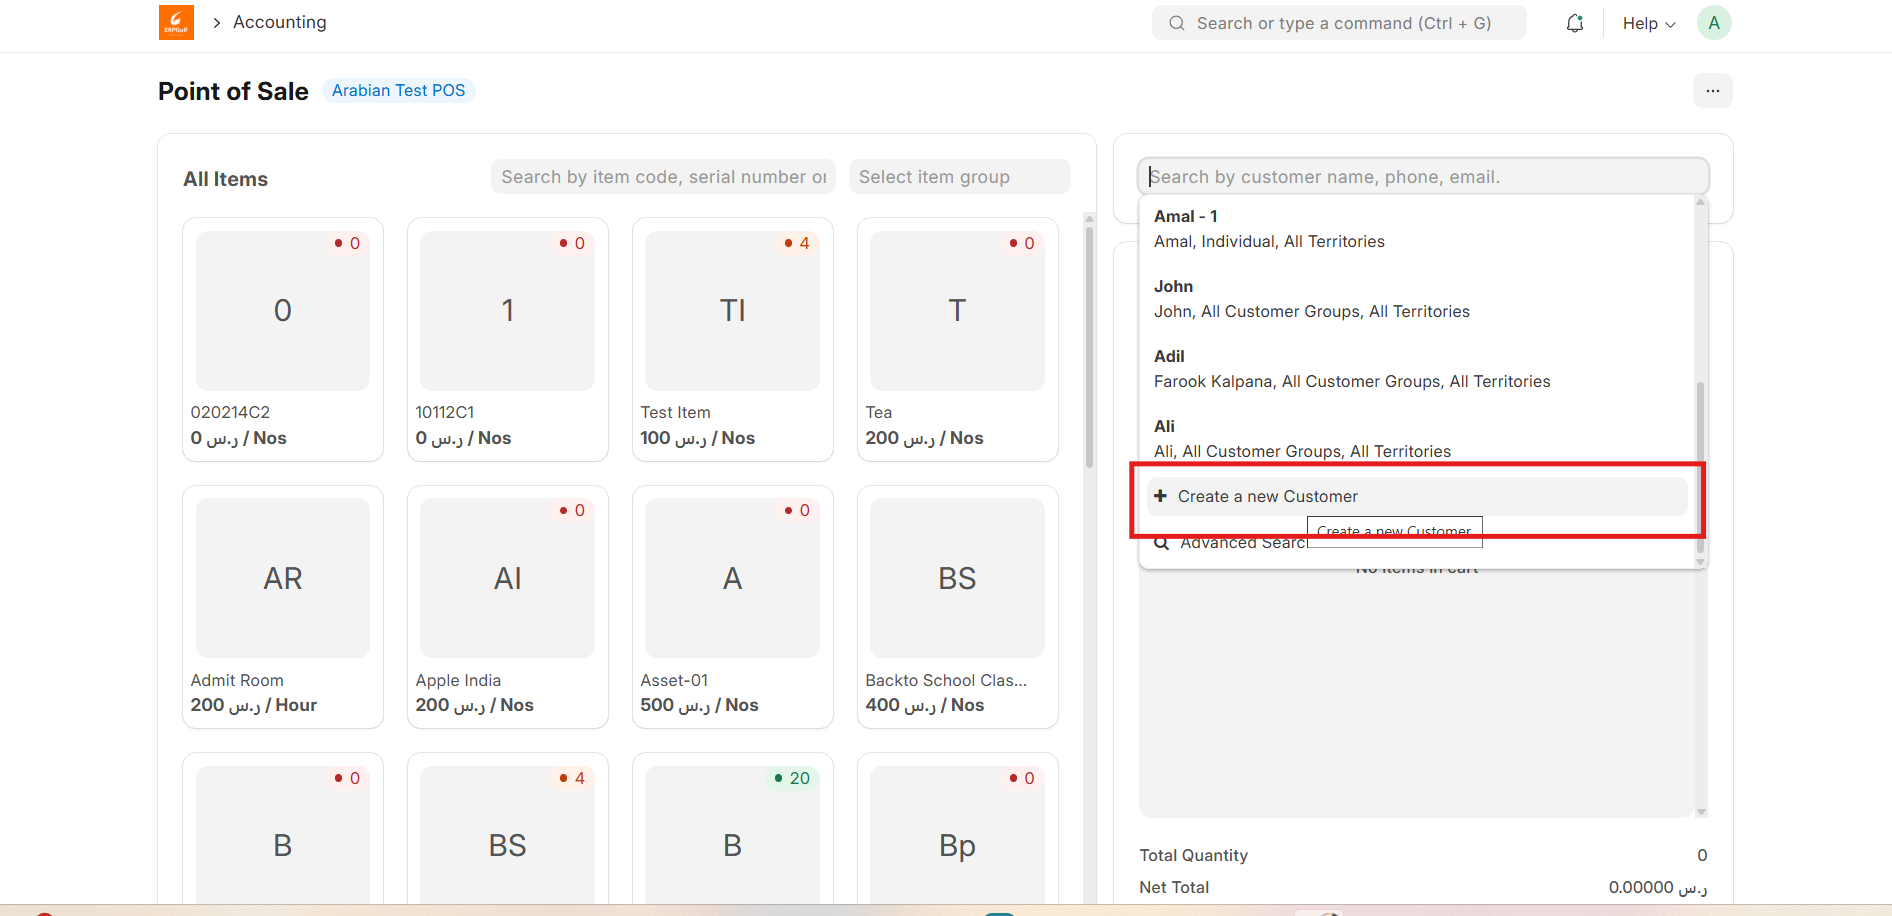Click Asset-01 price 500 / Nos

(700, 705)
